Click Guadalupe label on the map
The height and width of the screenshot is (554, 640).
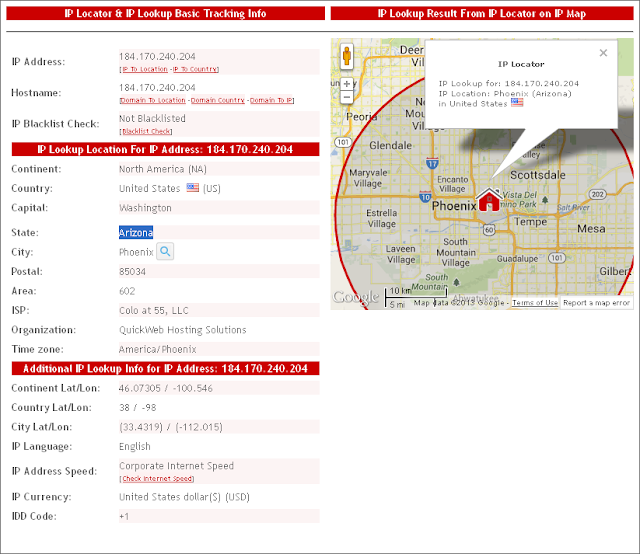pos(517,259)
